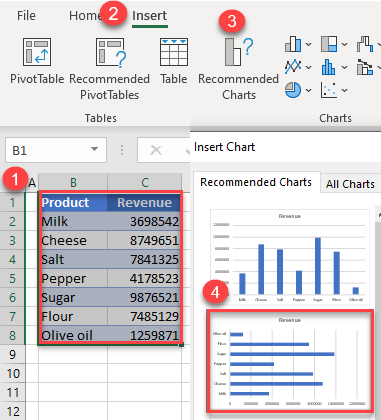Expand the Name Box dropdown arrow

tap(95, 149)
